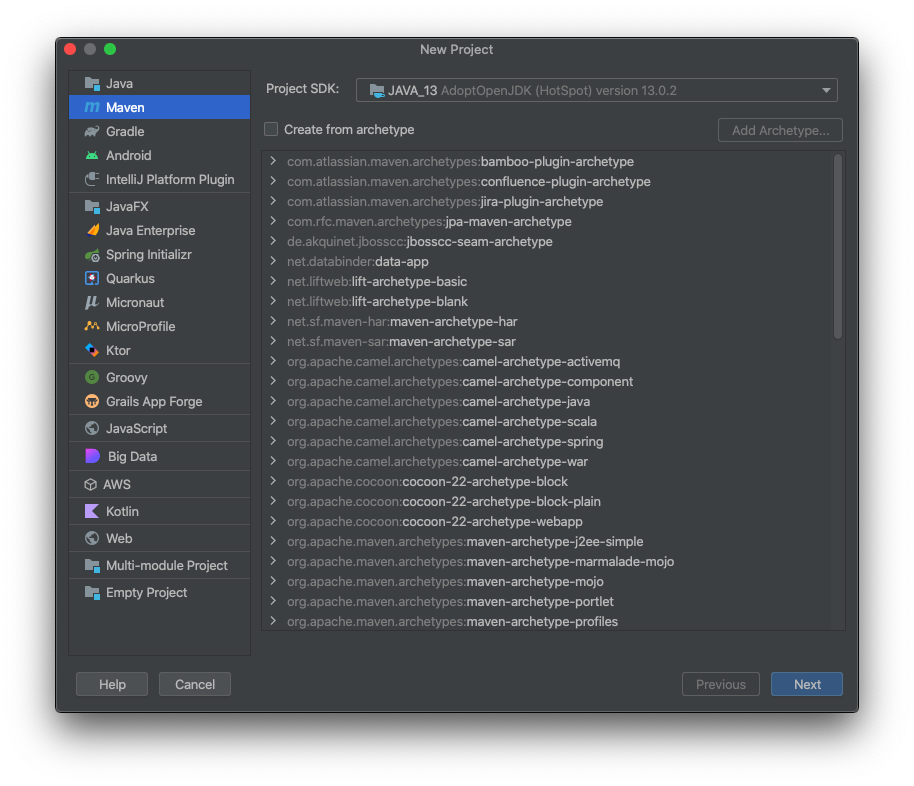Select lift-archetype-blank row text
Image resolution: width=914 pixels, height=786 pixels.
[x=377, y=301]
